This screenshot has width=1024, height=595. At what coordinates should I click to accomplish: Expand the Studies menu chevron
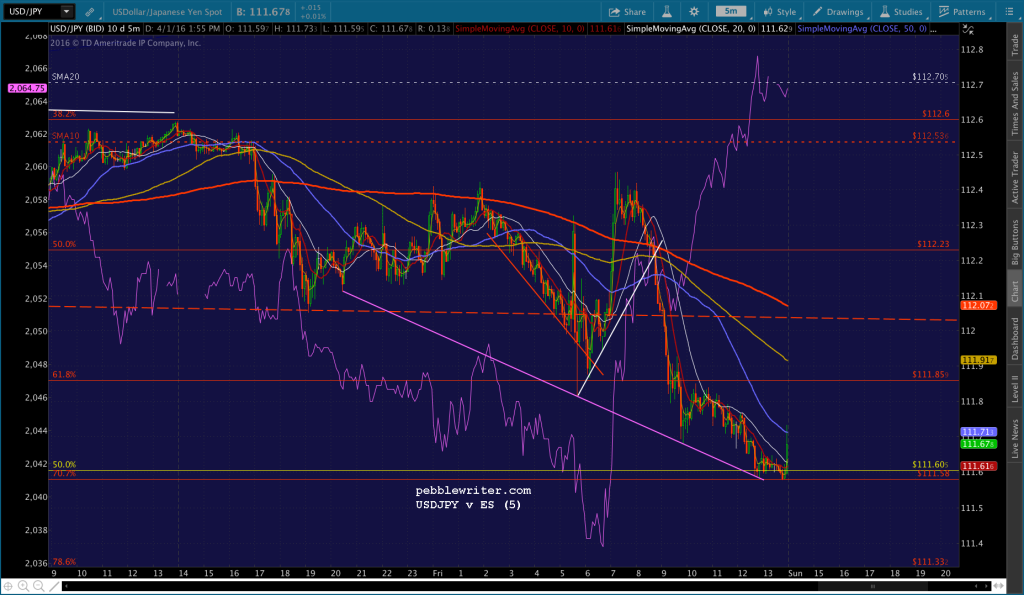coord(928,17)
